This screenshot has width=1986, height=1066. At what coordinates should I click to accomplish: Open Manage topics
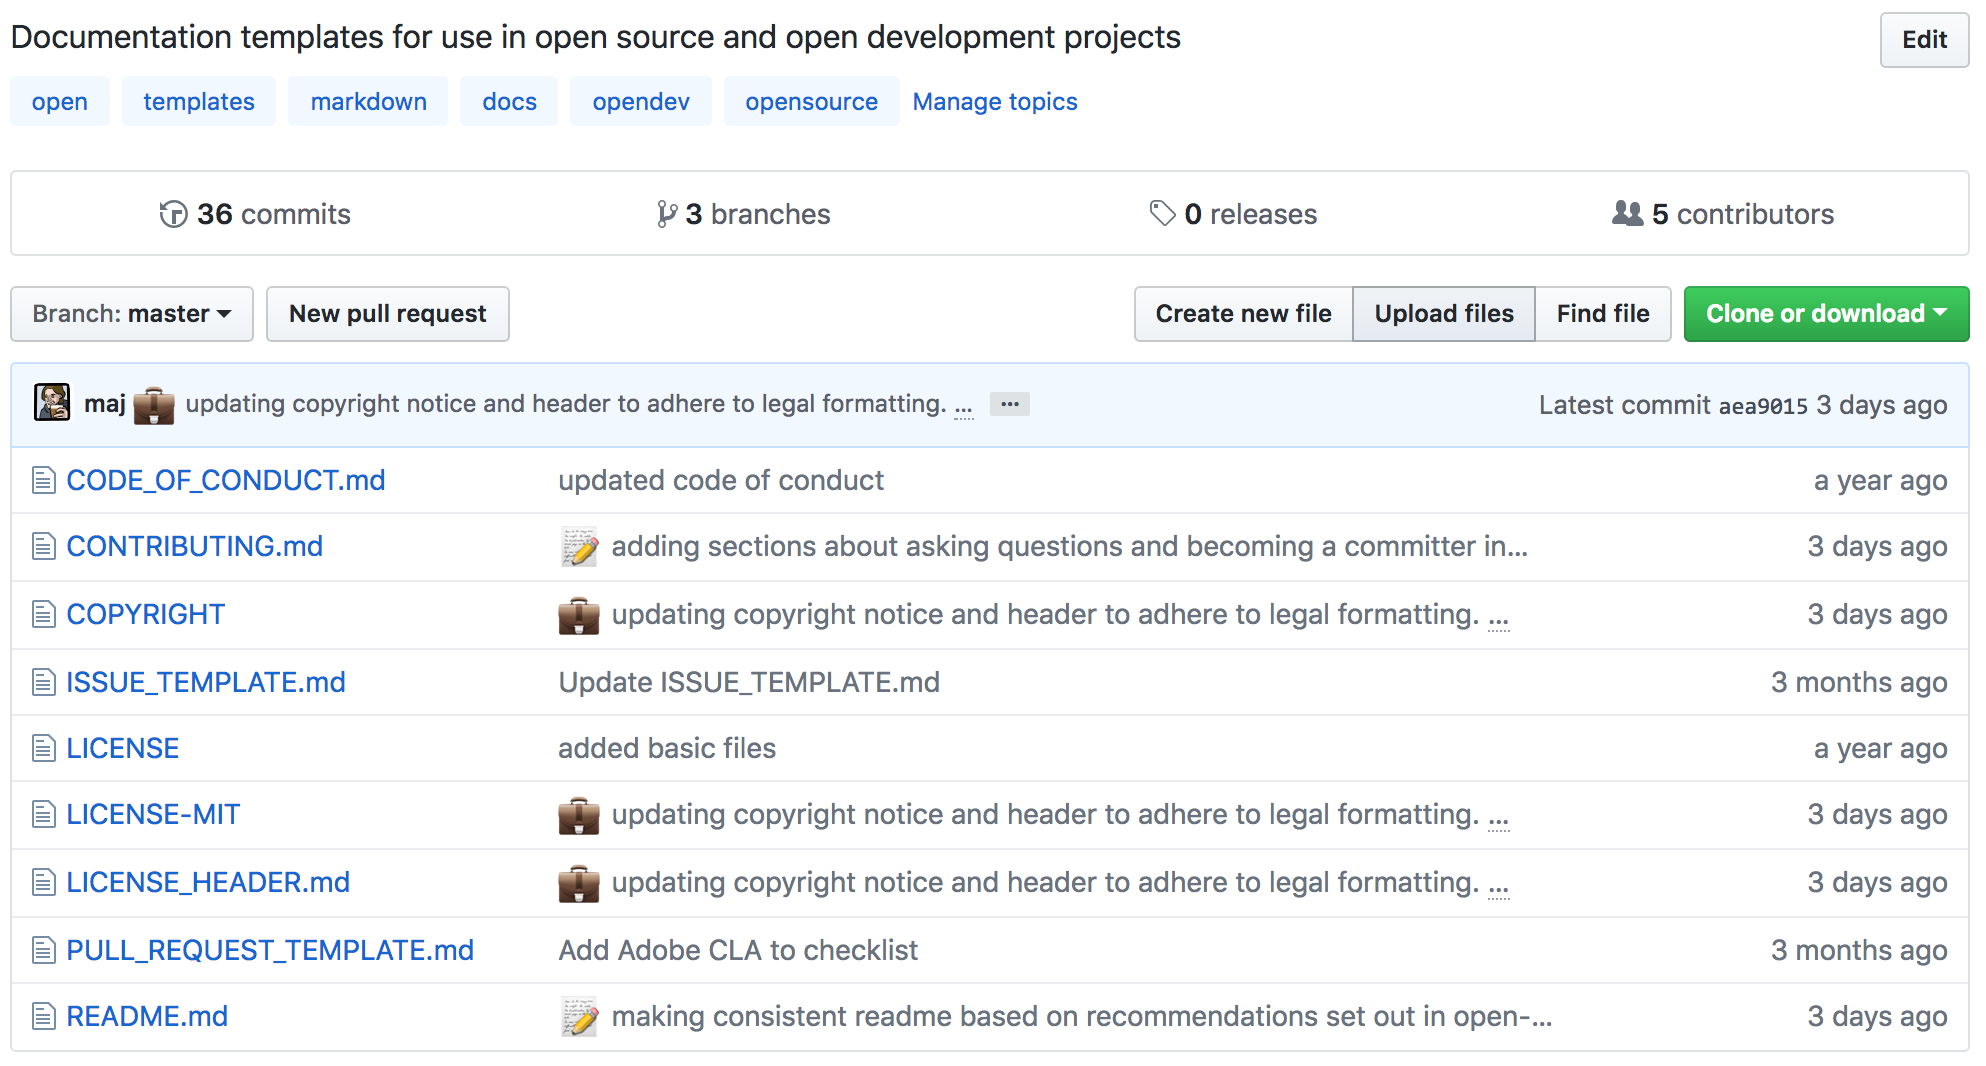click(x=994, y=101)
